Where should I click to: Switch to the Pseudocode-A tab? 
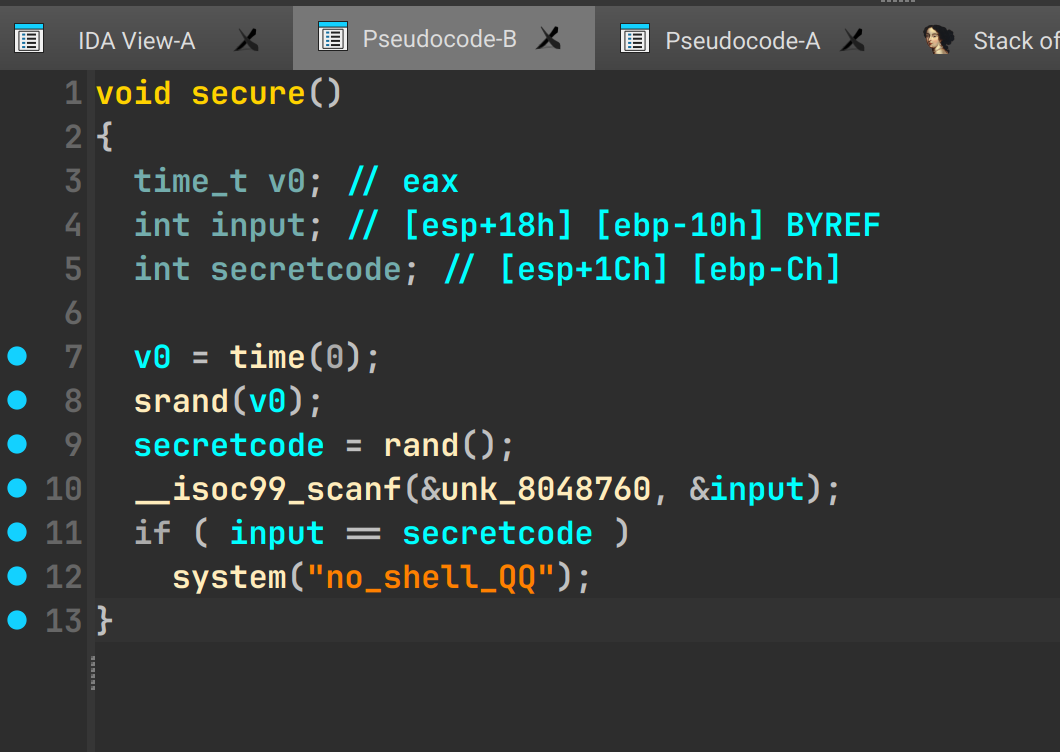tap(742, 41)
